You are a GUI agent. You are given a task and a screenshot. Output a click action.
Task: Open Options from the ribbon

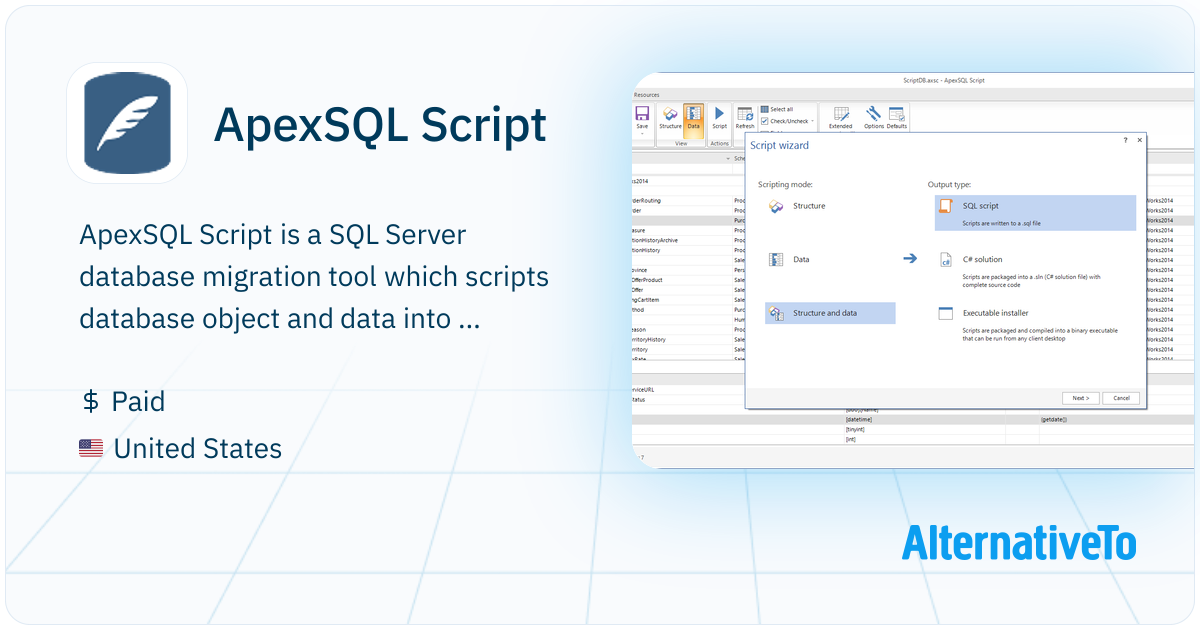(x=874, y=118)
